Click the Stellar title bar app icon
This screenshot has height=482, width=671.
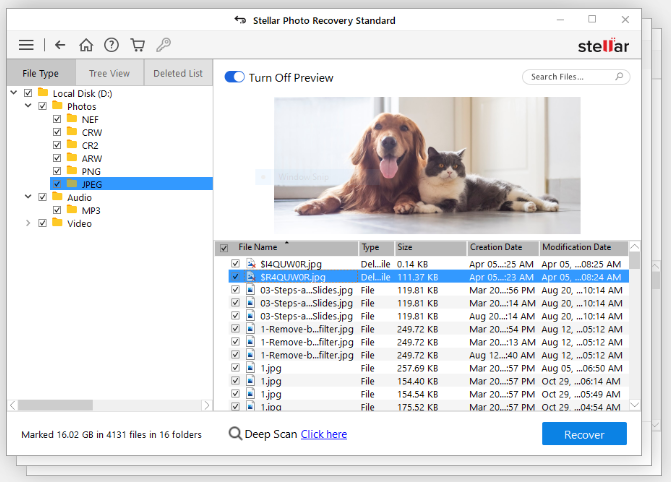240,20
